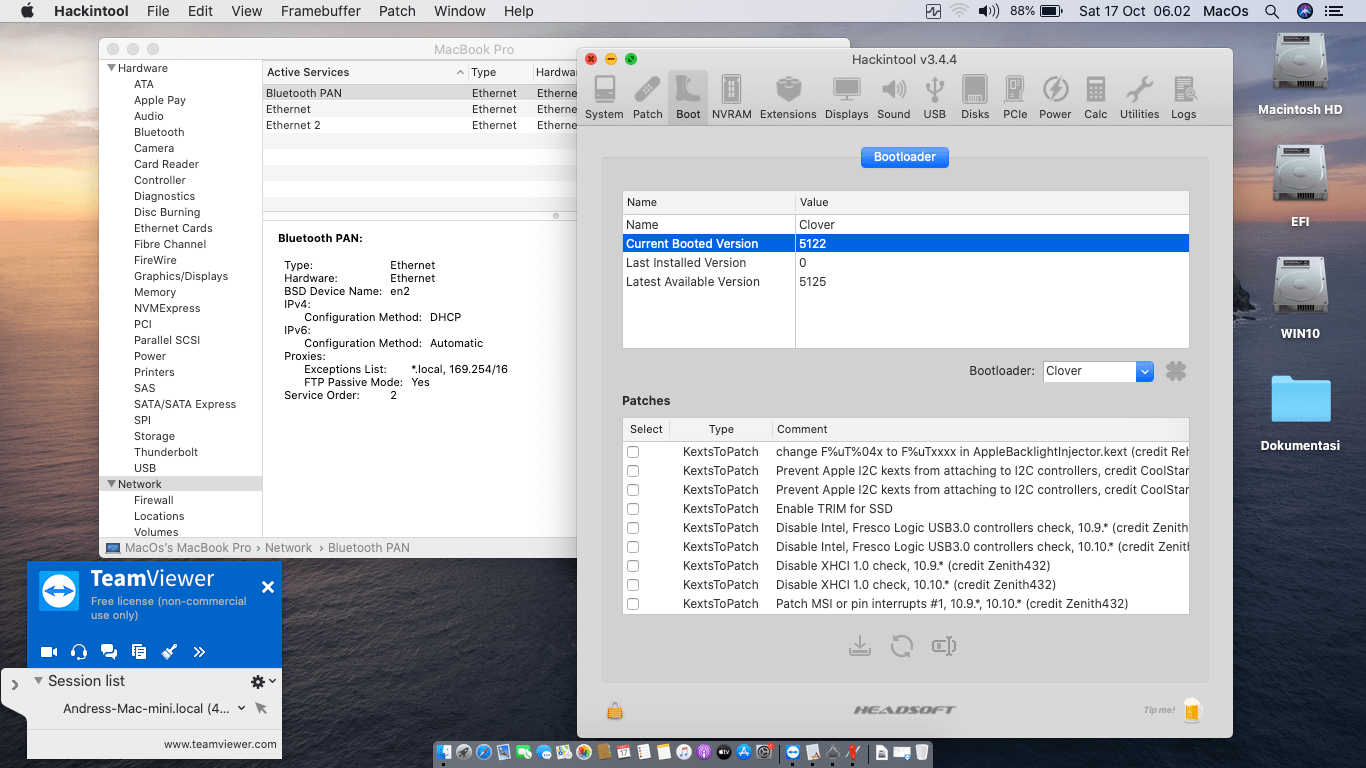
Task: Click the lock icon in Hackintool footer
Action: click(614, 710)
